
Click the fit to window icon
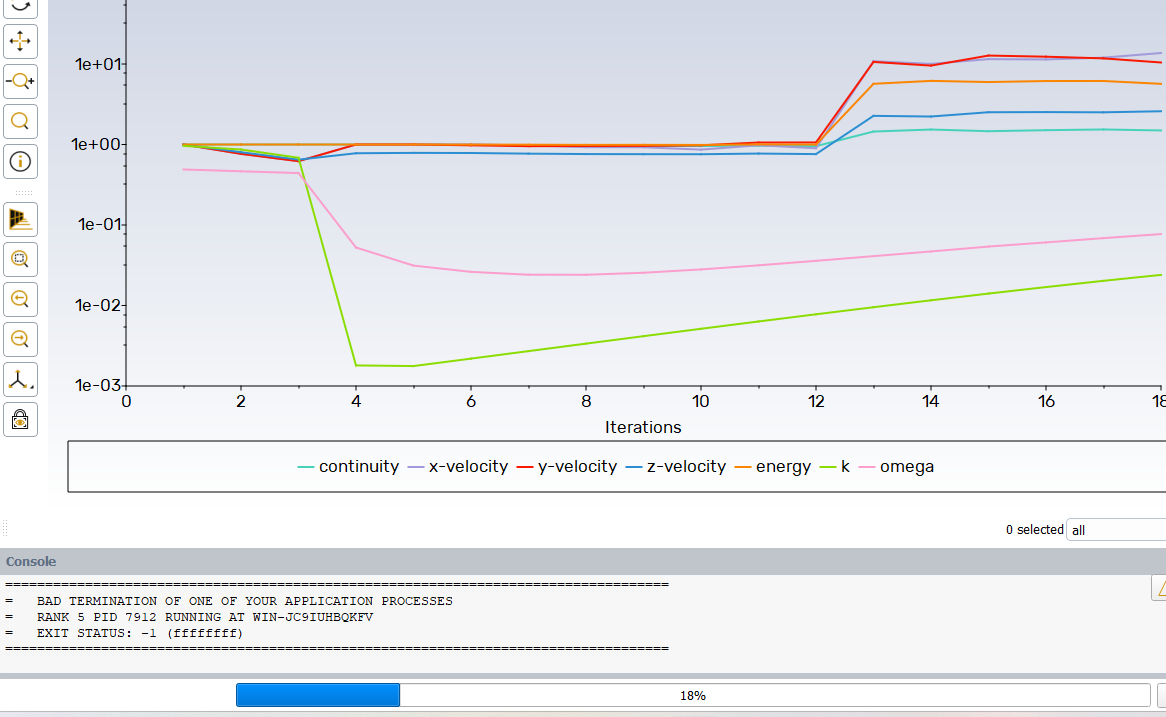[x=20, y=260]
